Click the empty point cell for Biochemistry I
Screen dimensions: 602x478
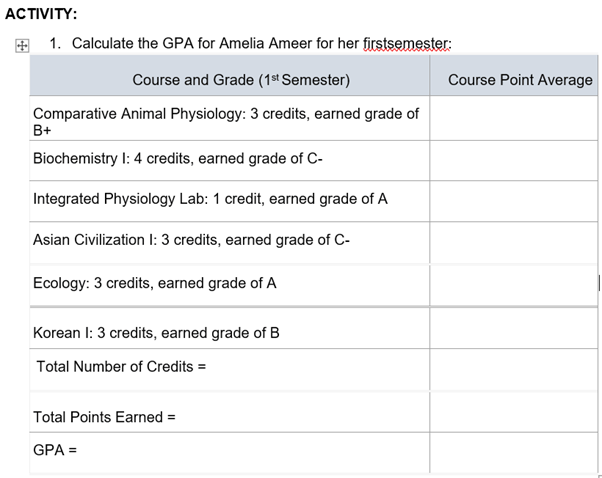point(513,159)
